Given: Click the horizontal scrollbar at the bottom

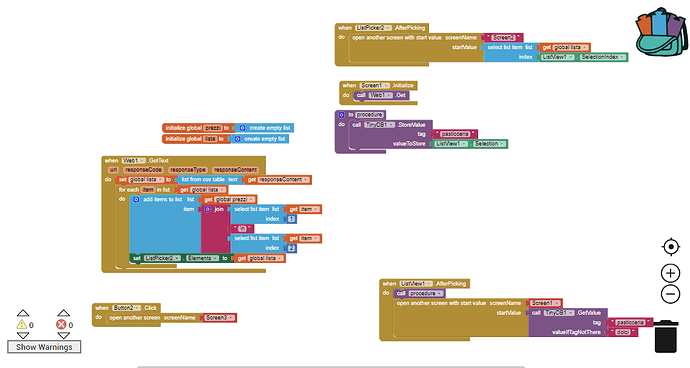Looking at the screenshot, I should coord(331,366).
